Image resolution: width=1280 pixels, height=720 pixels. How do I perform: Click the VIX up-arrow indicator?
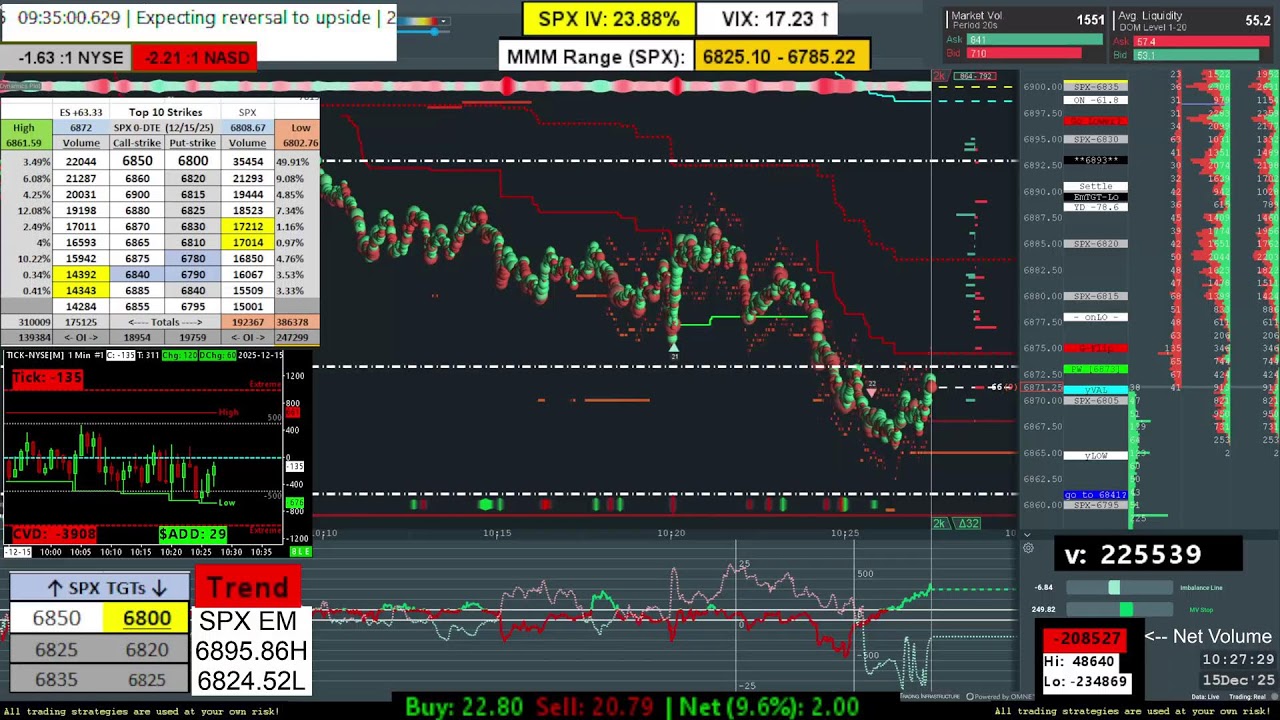click(x=824, y=19)
